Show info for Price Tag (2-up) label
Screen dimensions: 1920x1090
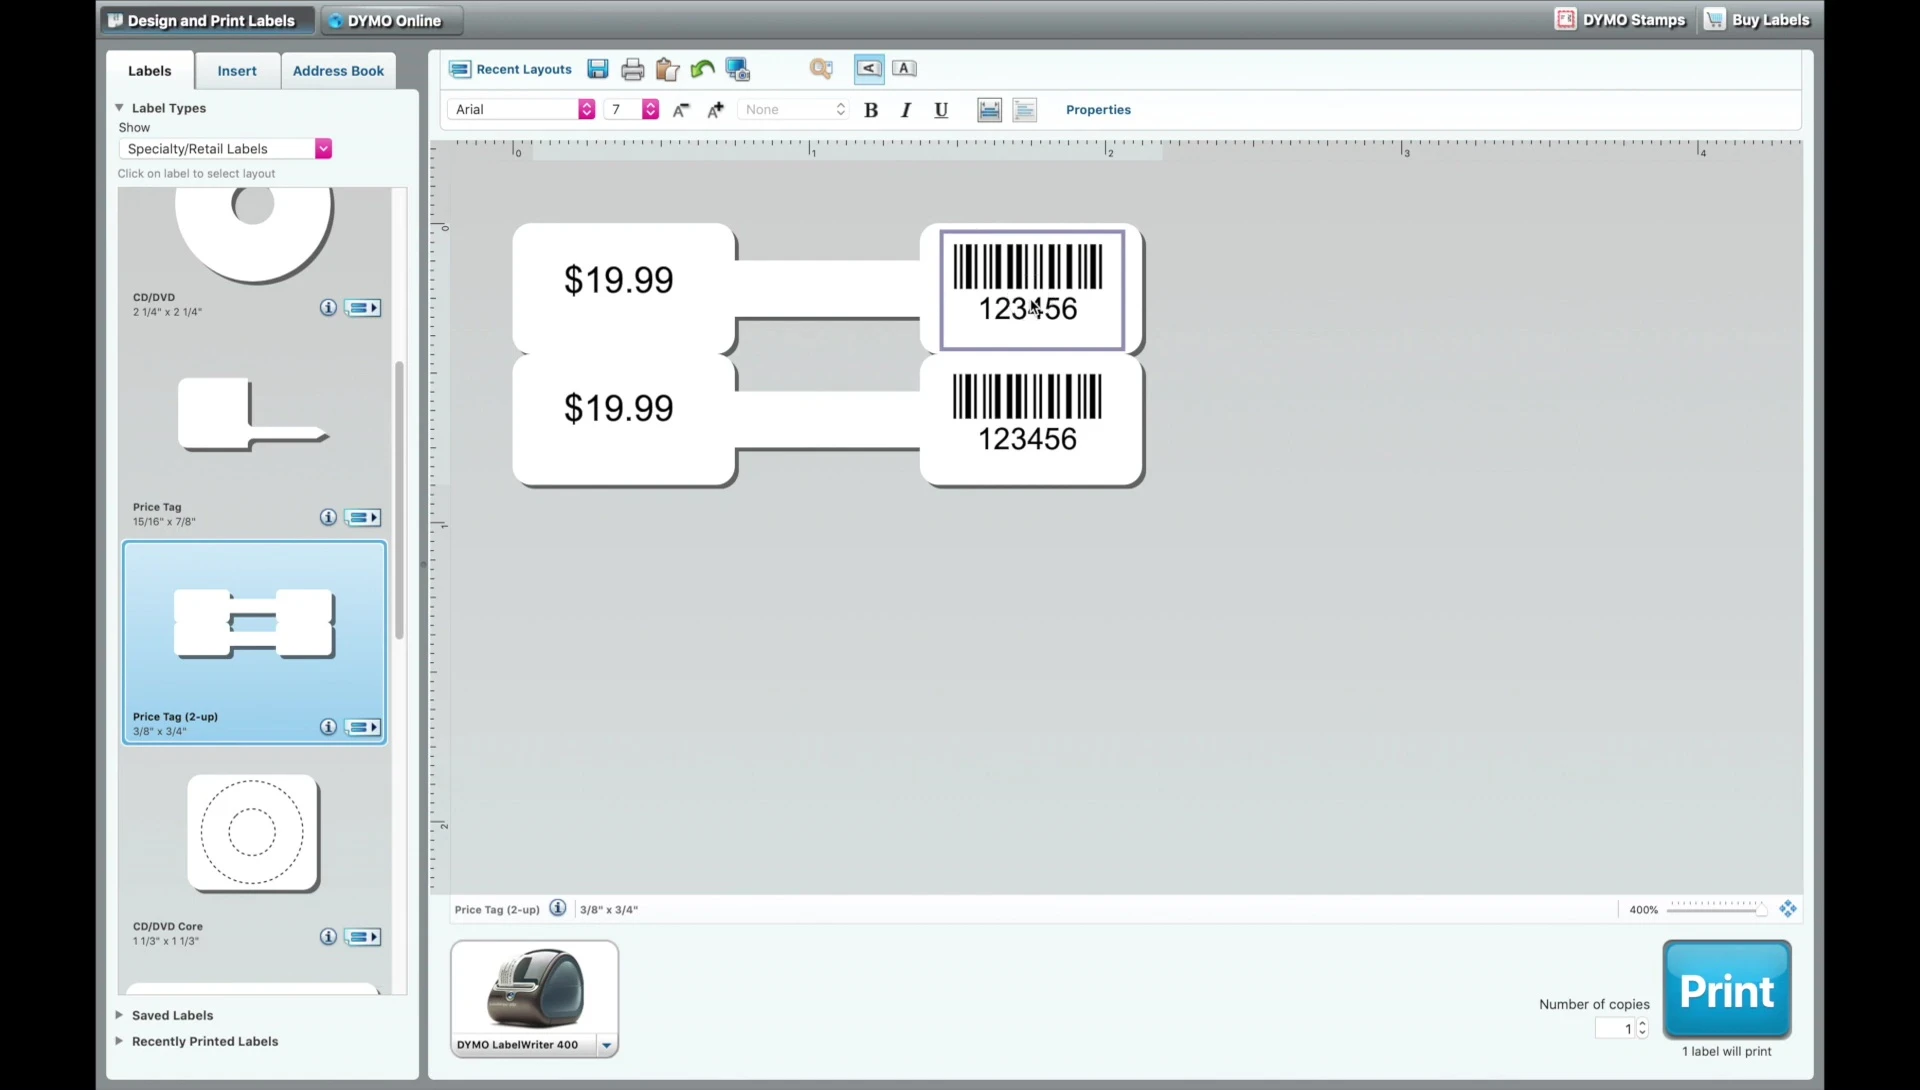(328, 727)
